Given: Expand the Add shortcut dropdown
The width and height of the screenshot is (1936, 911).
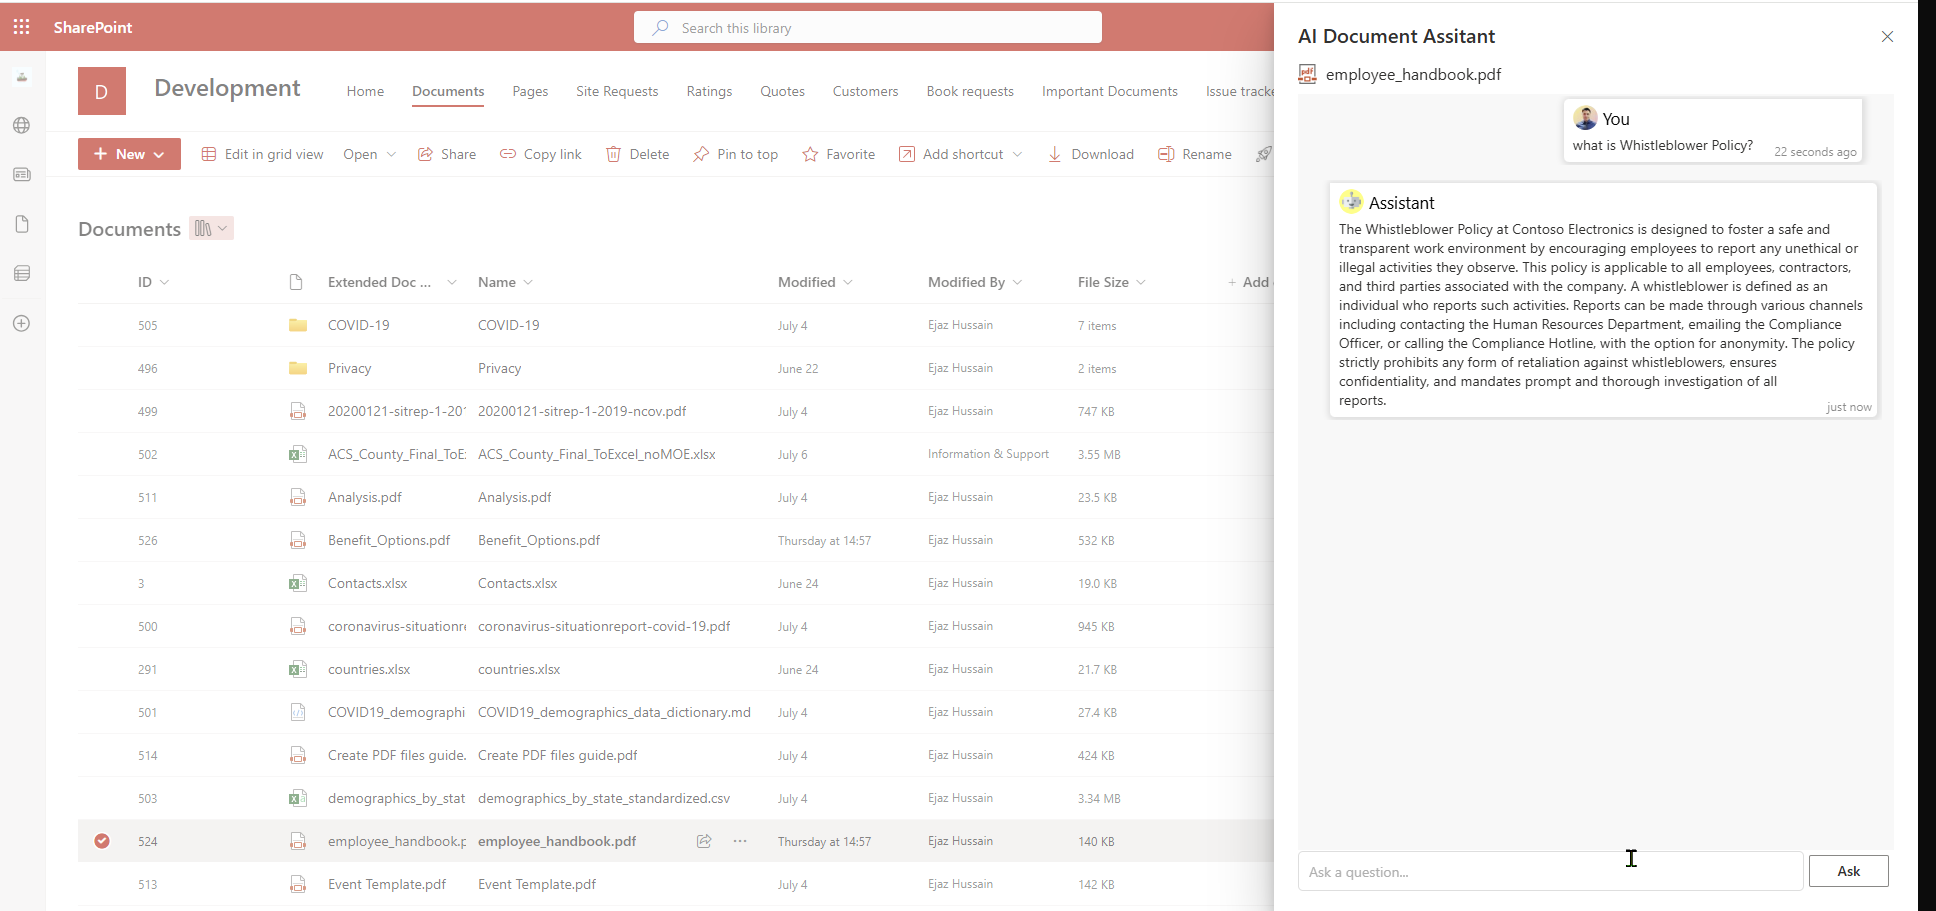Looking at the screenshot, I should (1017, 154).
